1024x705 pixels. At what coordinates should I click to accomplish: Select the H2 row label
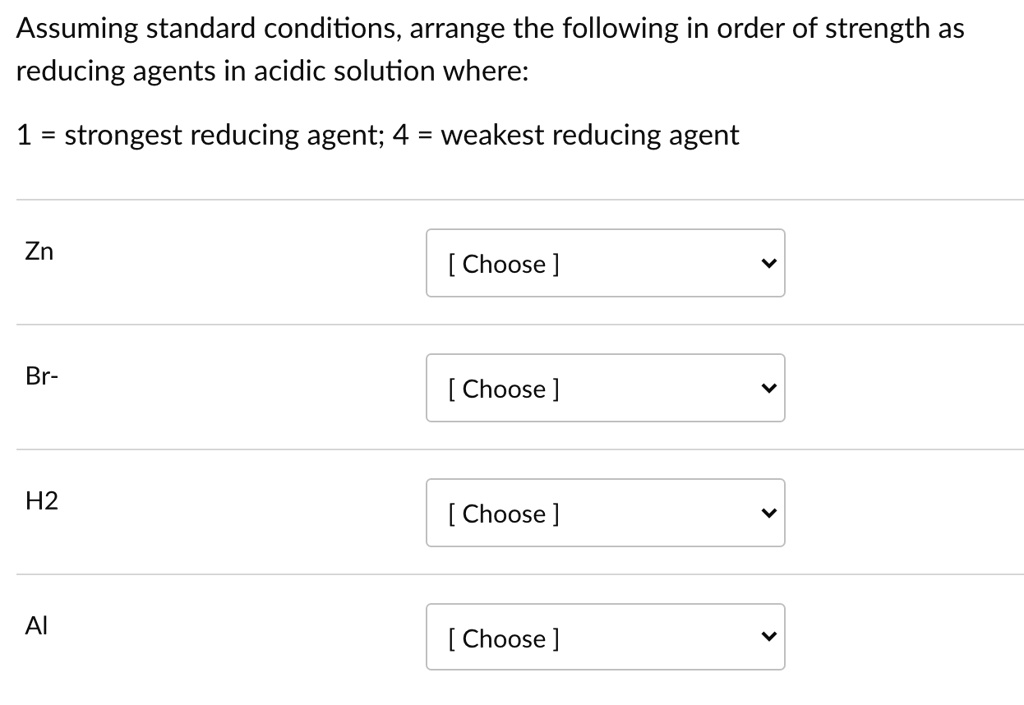click(x=41, y=501)
